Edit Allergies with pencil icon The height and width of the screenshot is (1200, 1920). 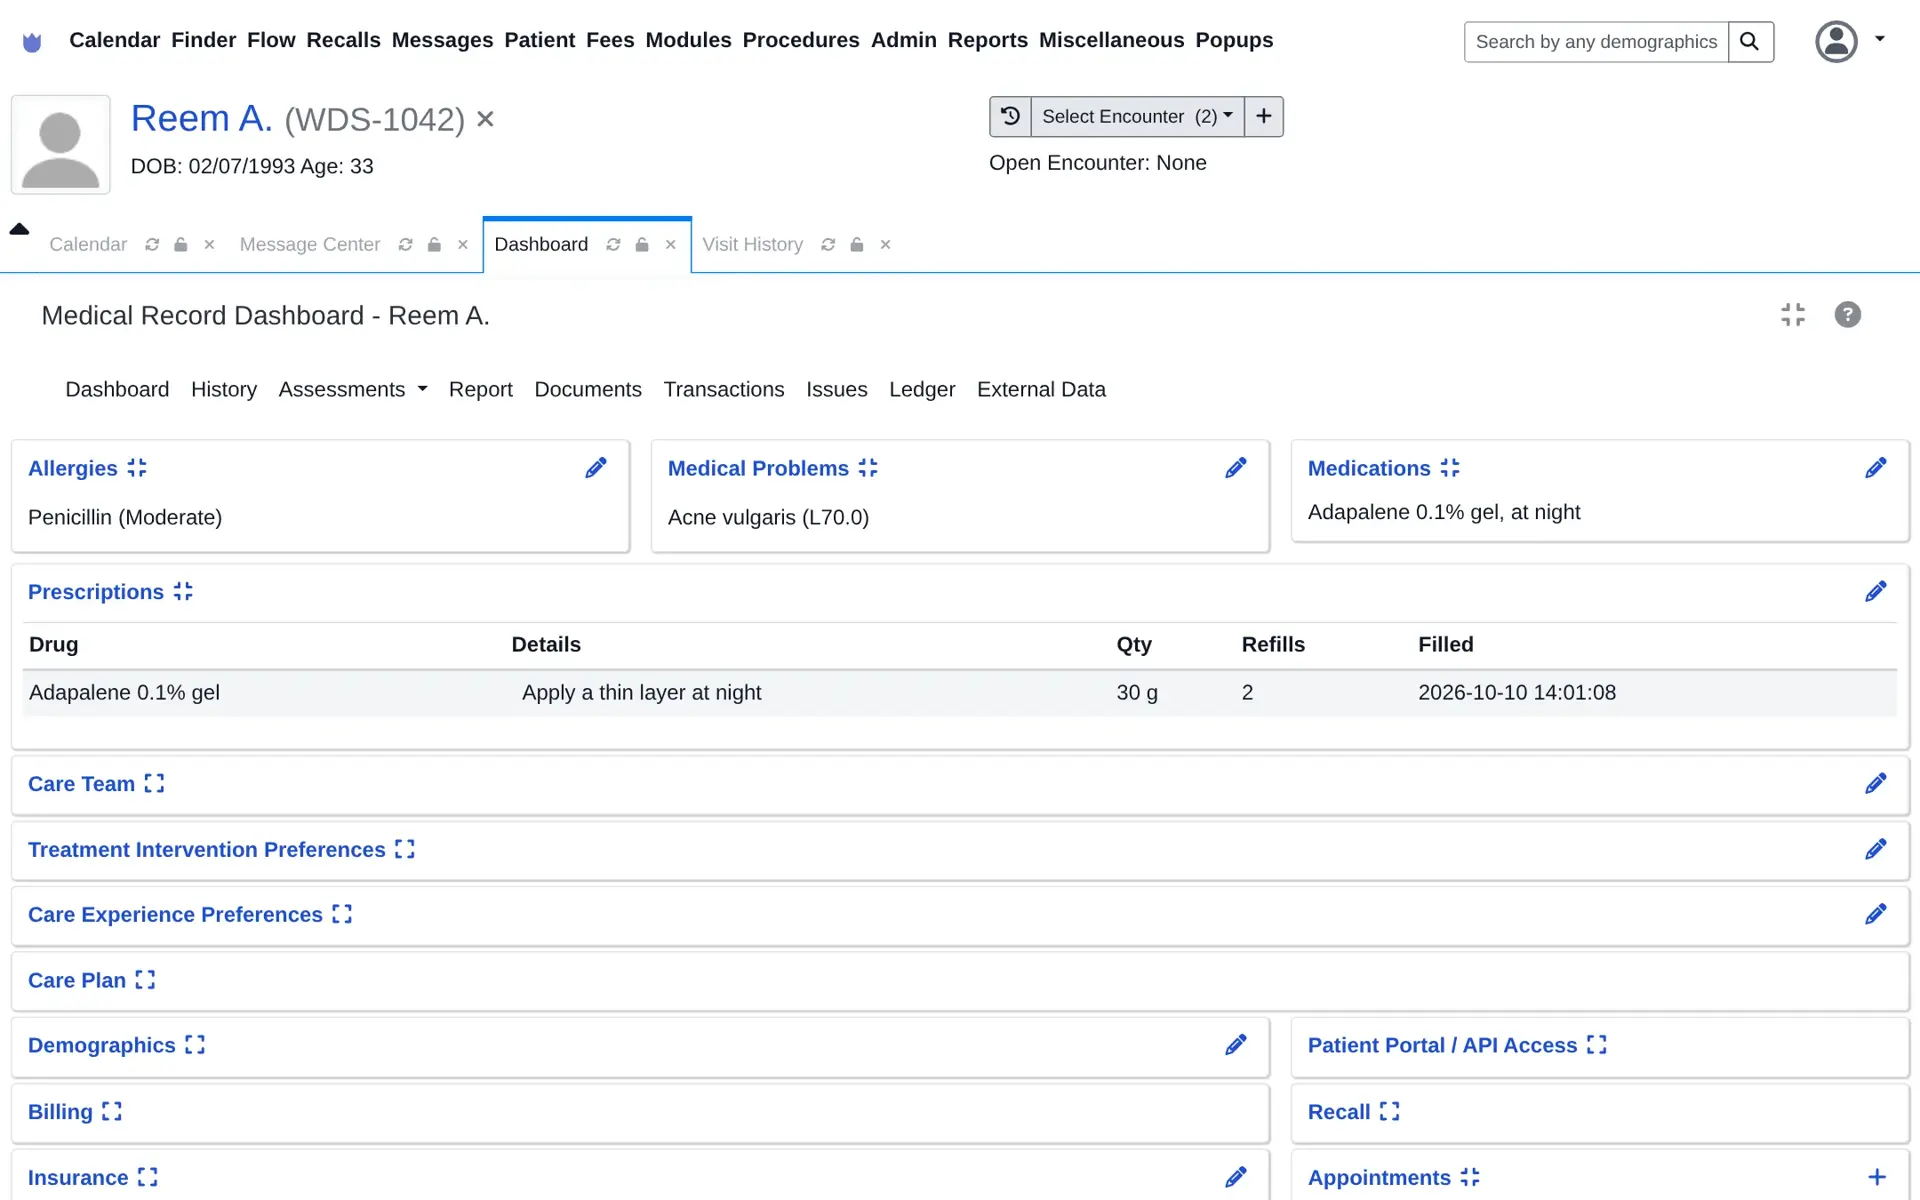(596, 468)
